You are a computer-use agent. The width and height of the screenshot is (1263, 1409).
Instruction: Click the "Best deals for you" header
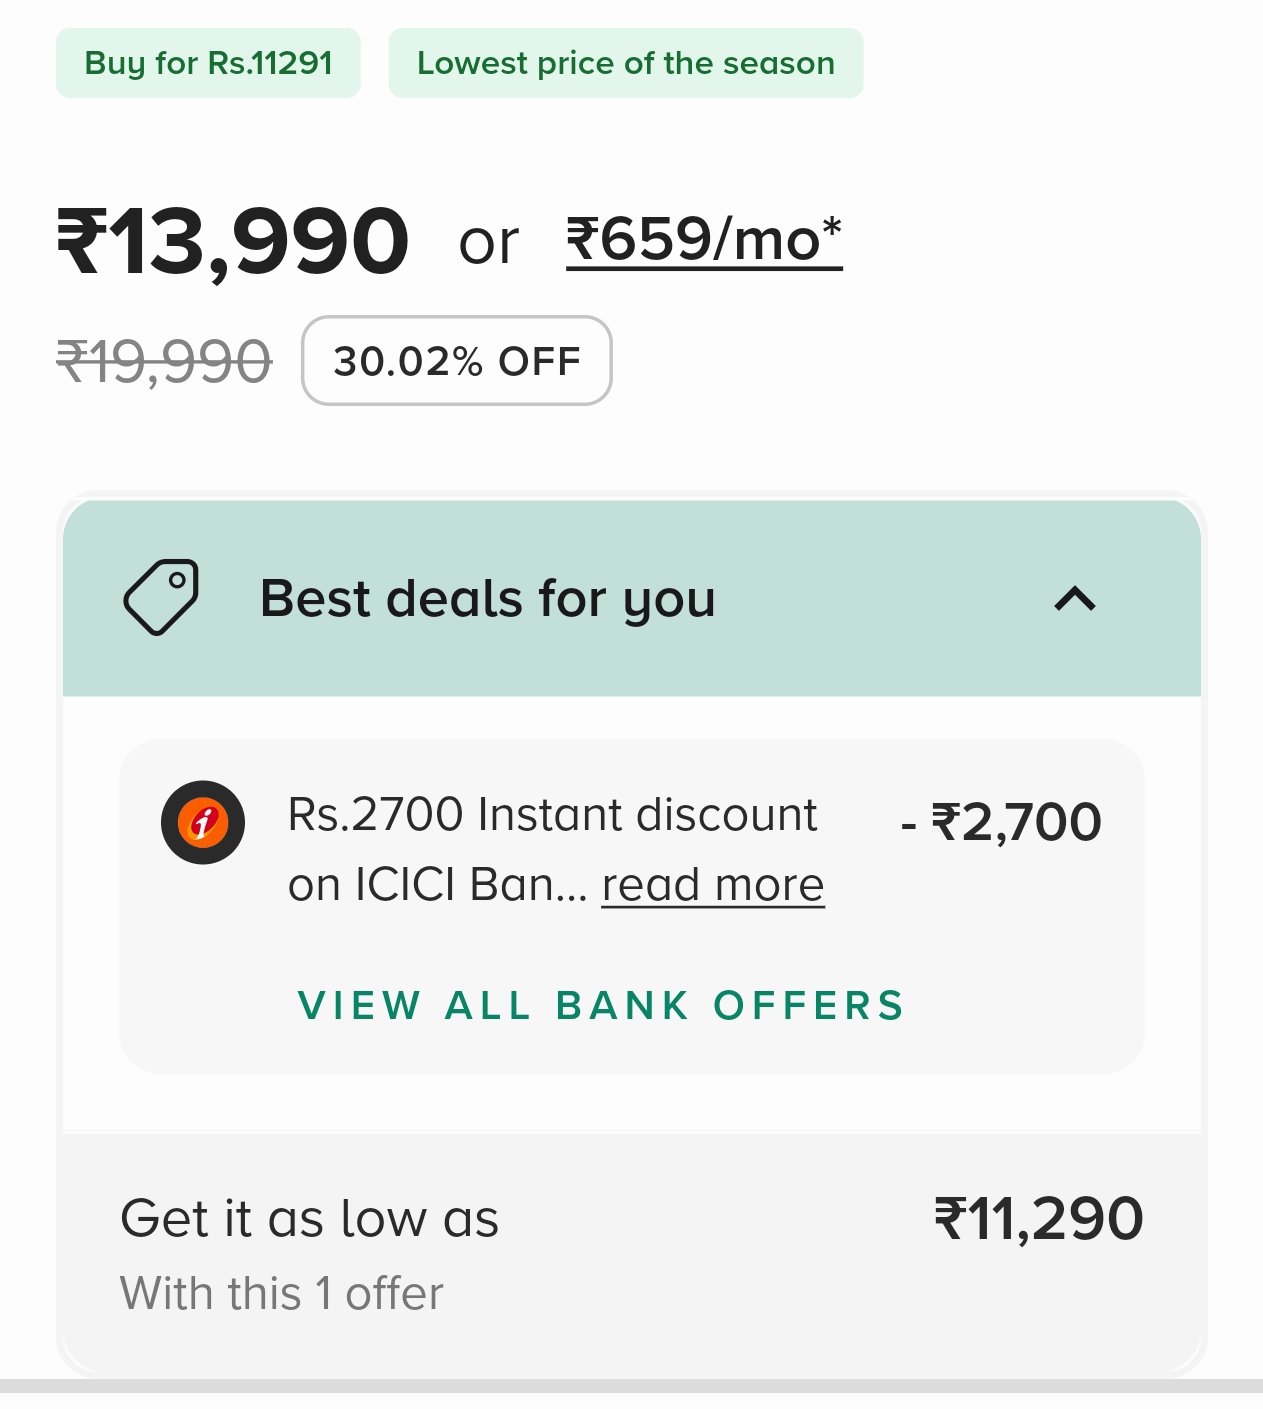(487, 599)
